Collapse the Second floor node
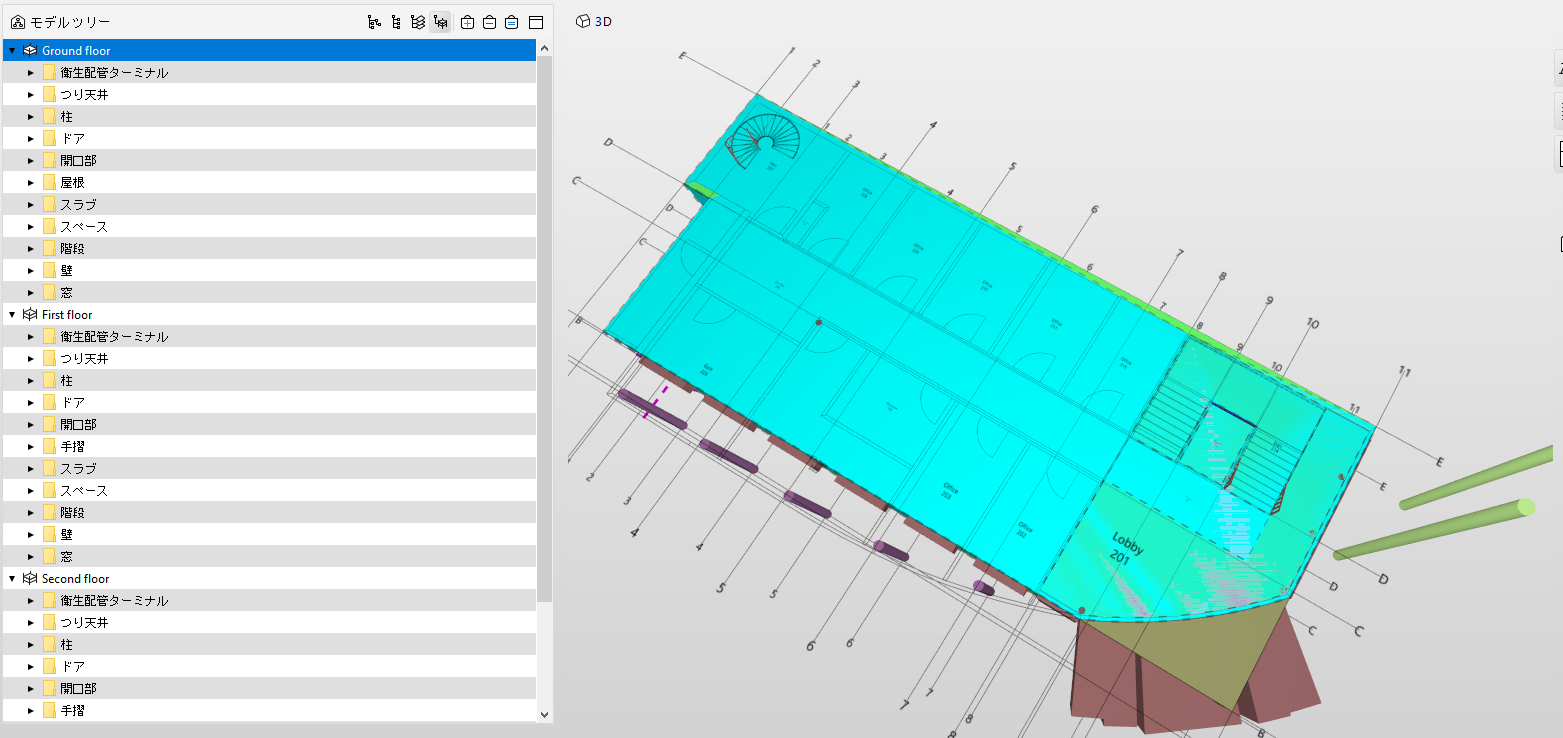 point(12,579)
